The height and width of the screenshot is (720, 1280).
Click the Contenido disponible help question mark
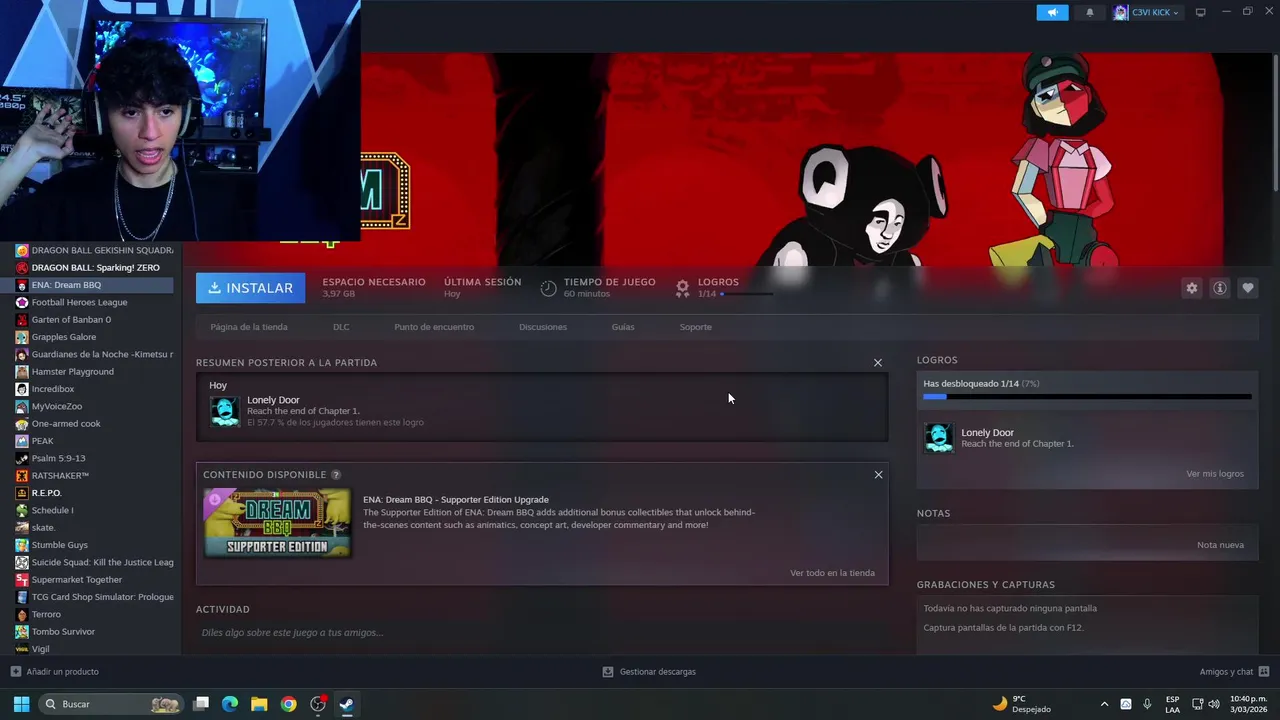click(x=336, y=475)
